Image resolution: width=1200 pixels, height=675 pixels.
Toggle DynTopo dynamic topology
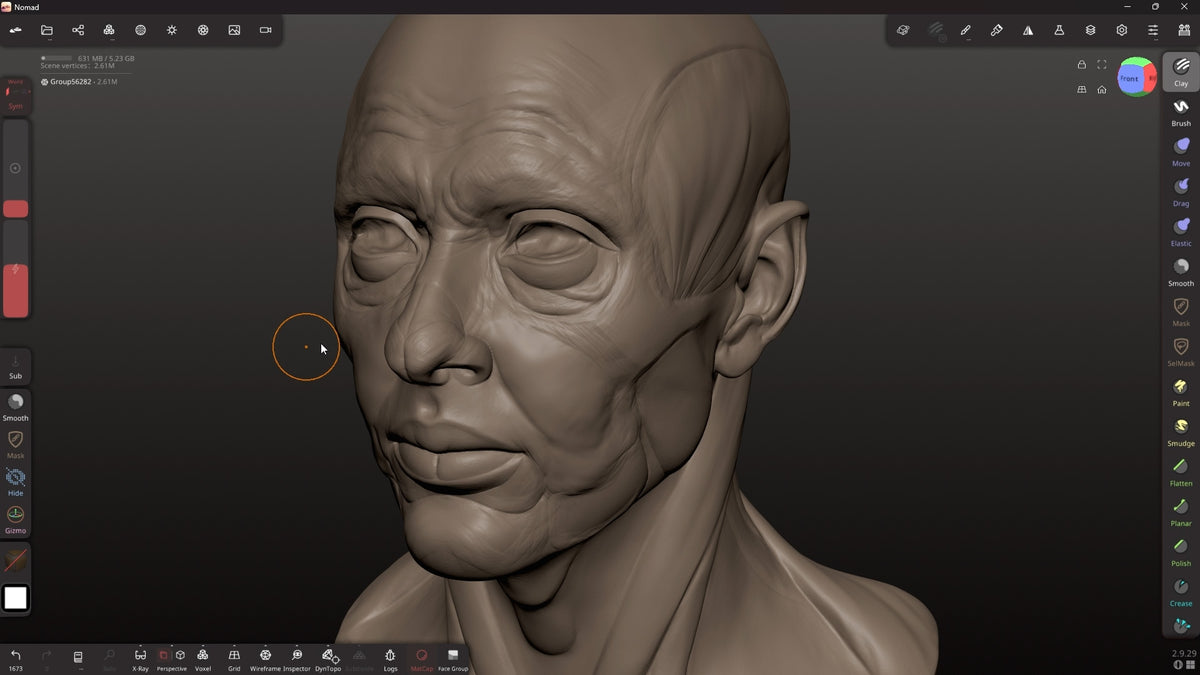[x=328, y=659]
